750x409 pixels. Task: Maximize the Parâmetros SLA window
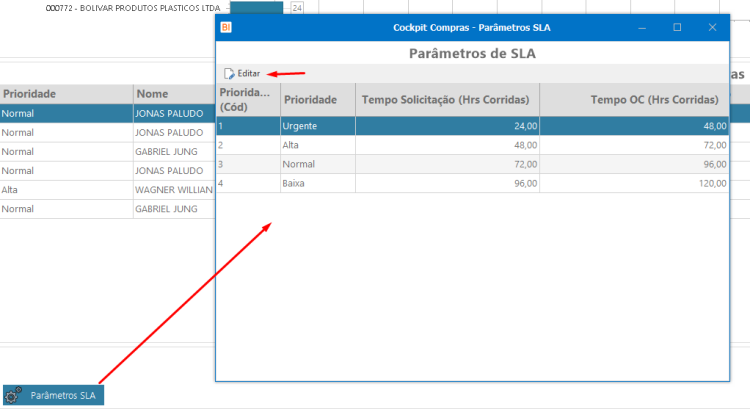pyautogui.click(x=677, y=28)
